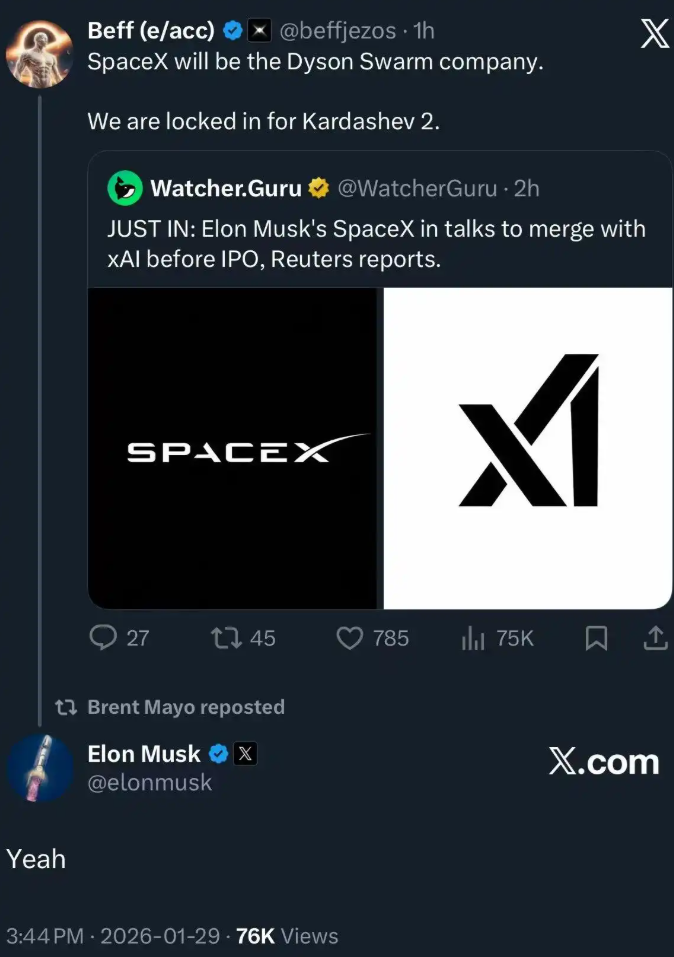Click the retweet icon showing 45 reposts

(x=228, y=638)
